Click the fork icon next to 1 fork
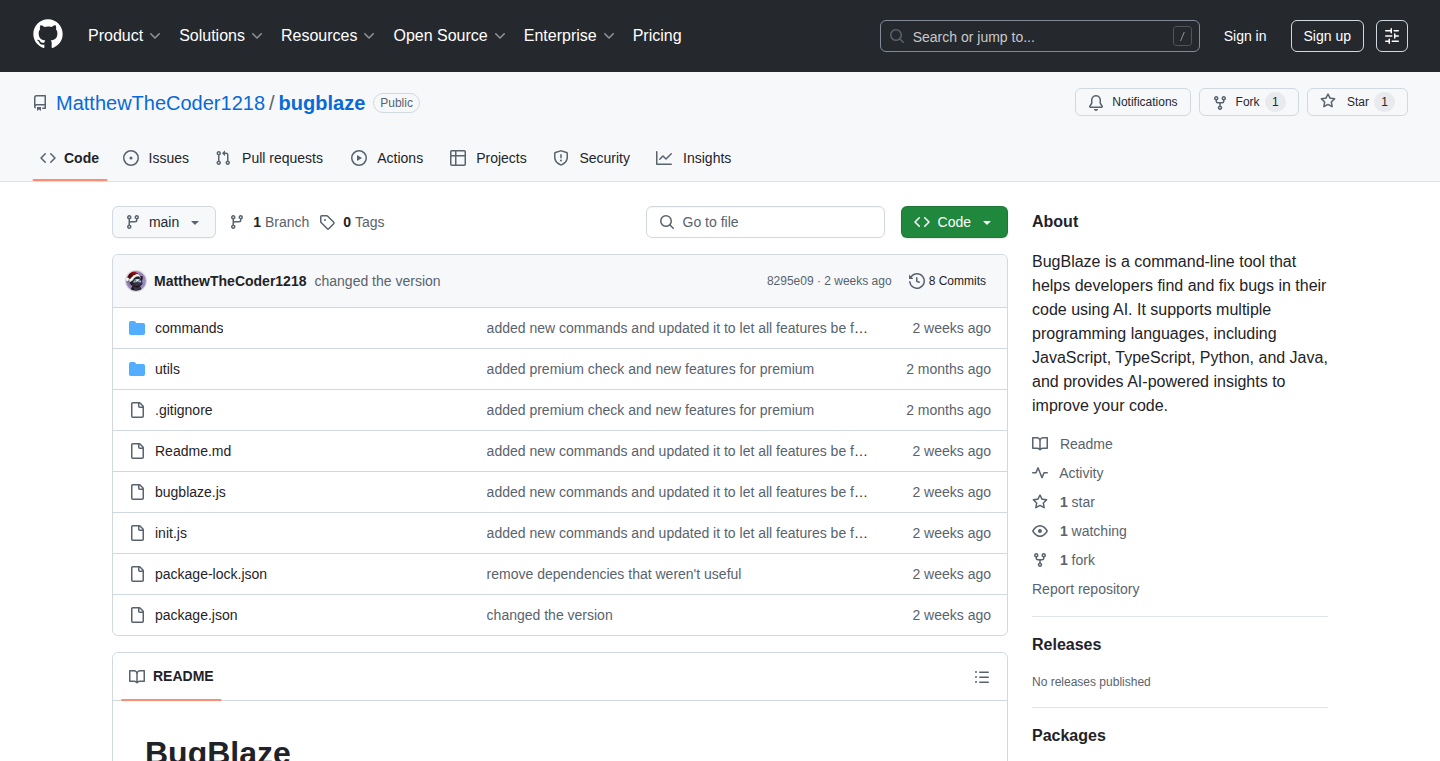 point(1040,560)
